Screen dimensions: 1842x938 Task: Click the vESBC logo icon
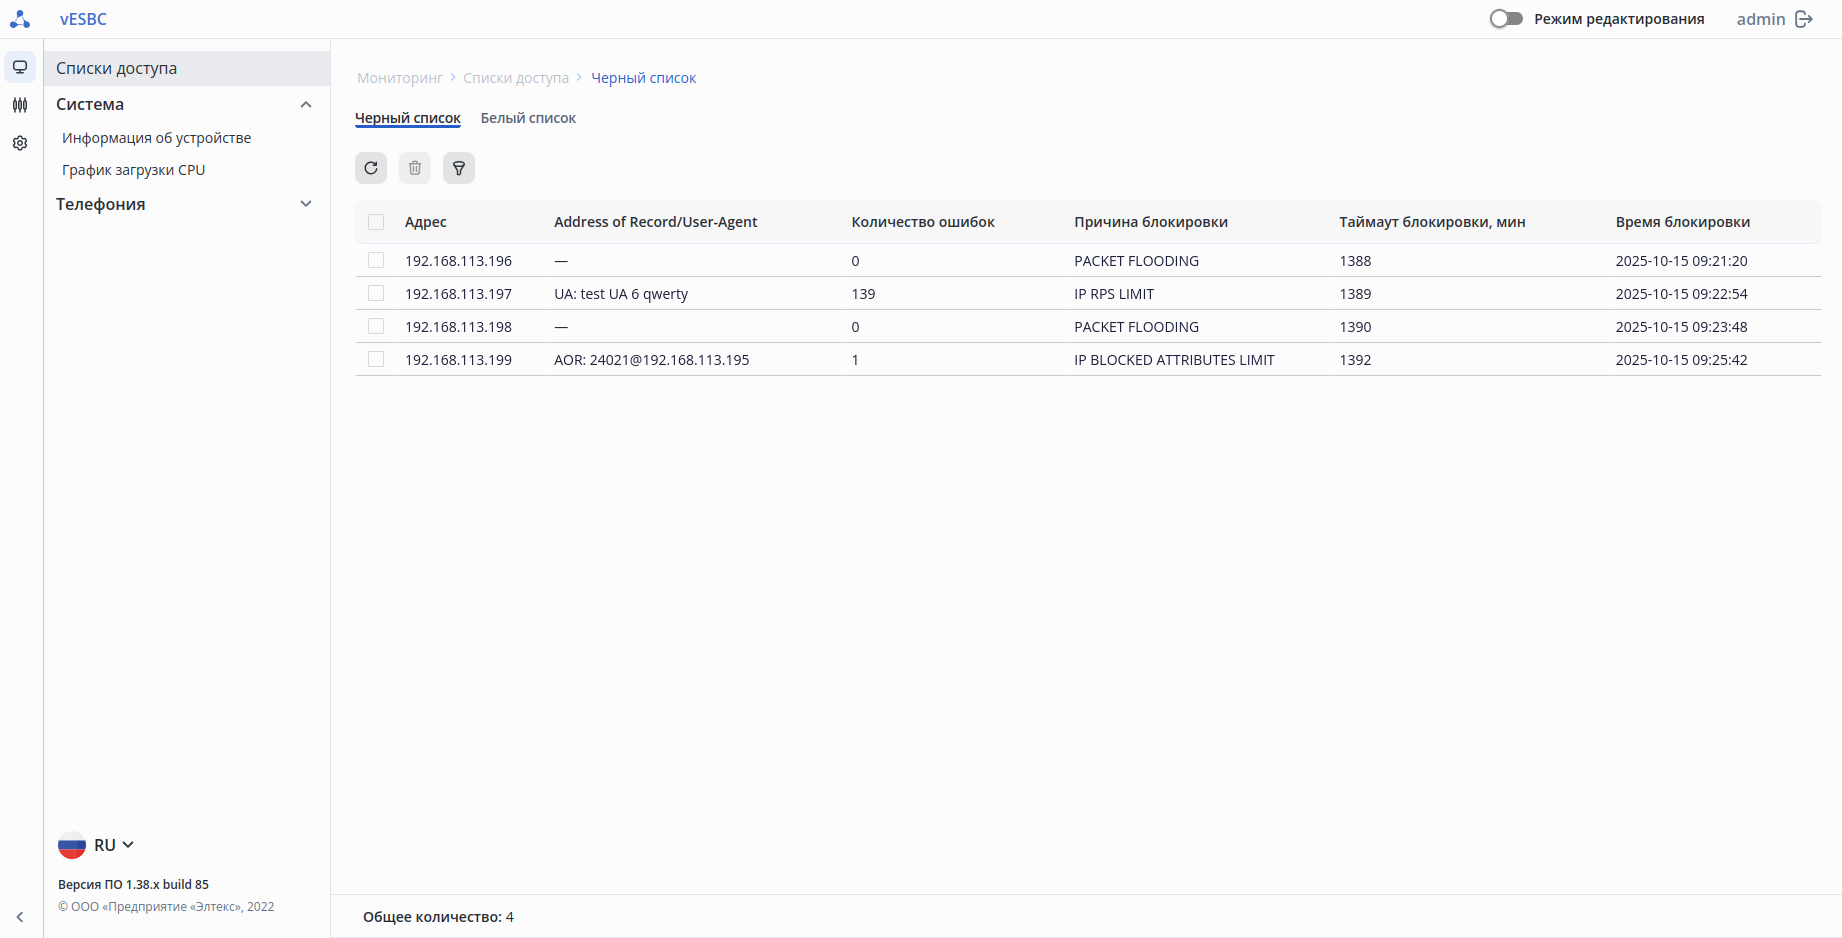pyautogui.click(x=20, y=19)
